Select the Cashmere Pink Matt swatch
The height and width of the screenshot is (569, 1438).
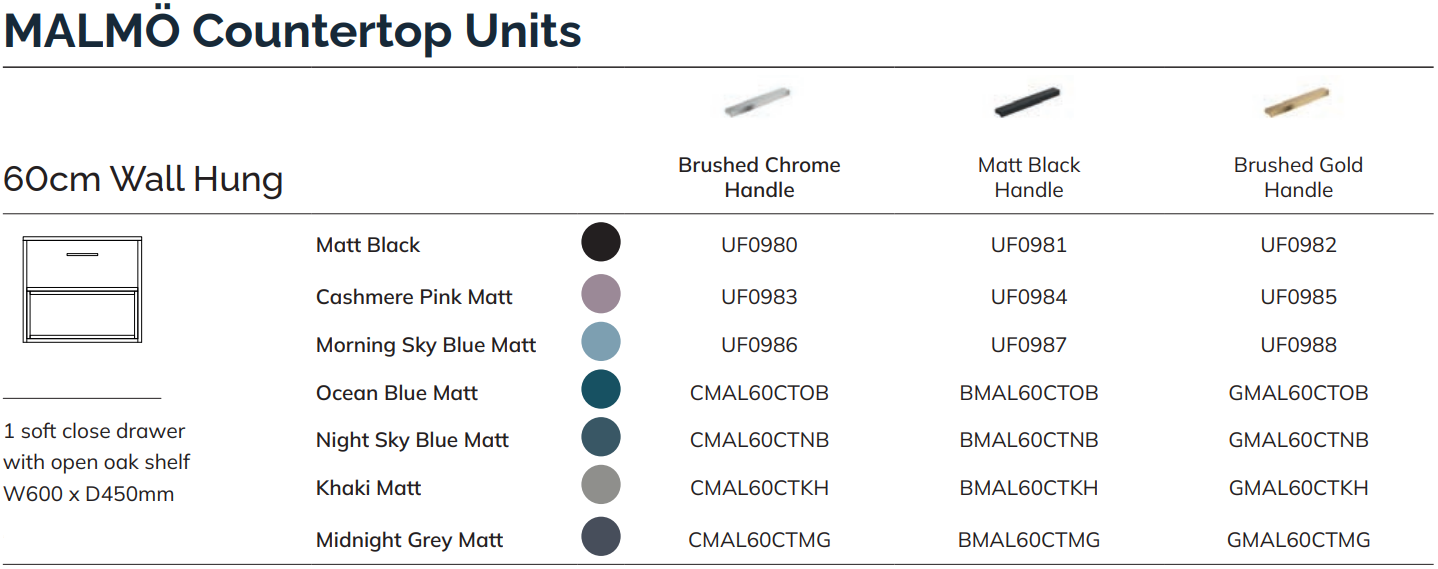[601, 295]
